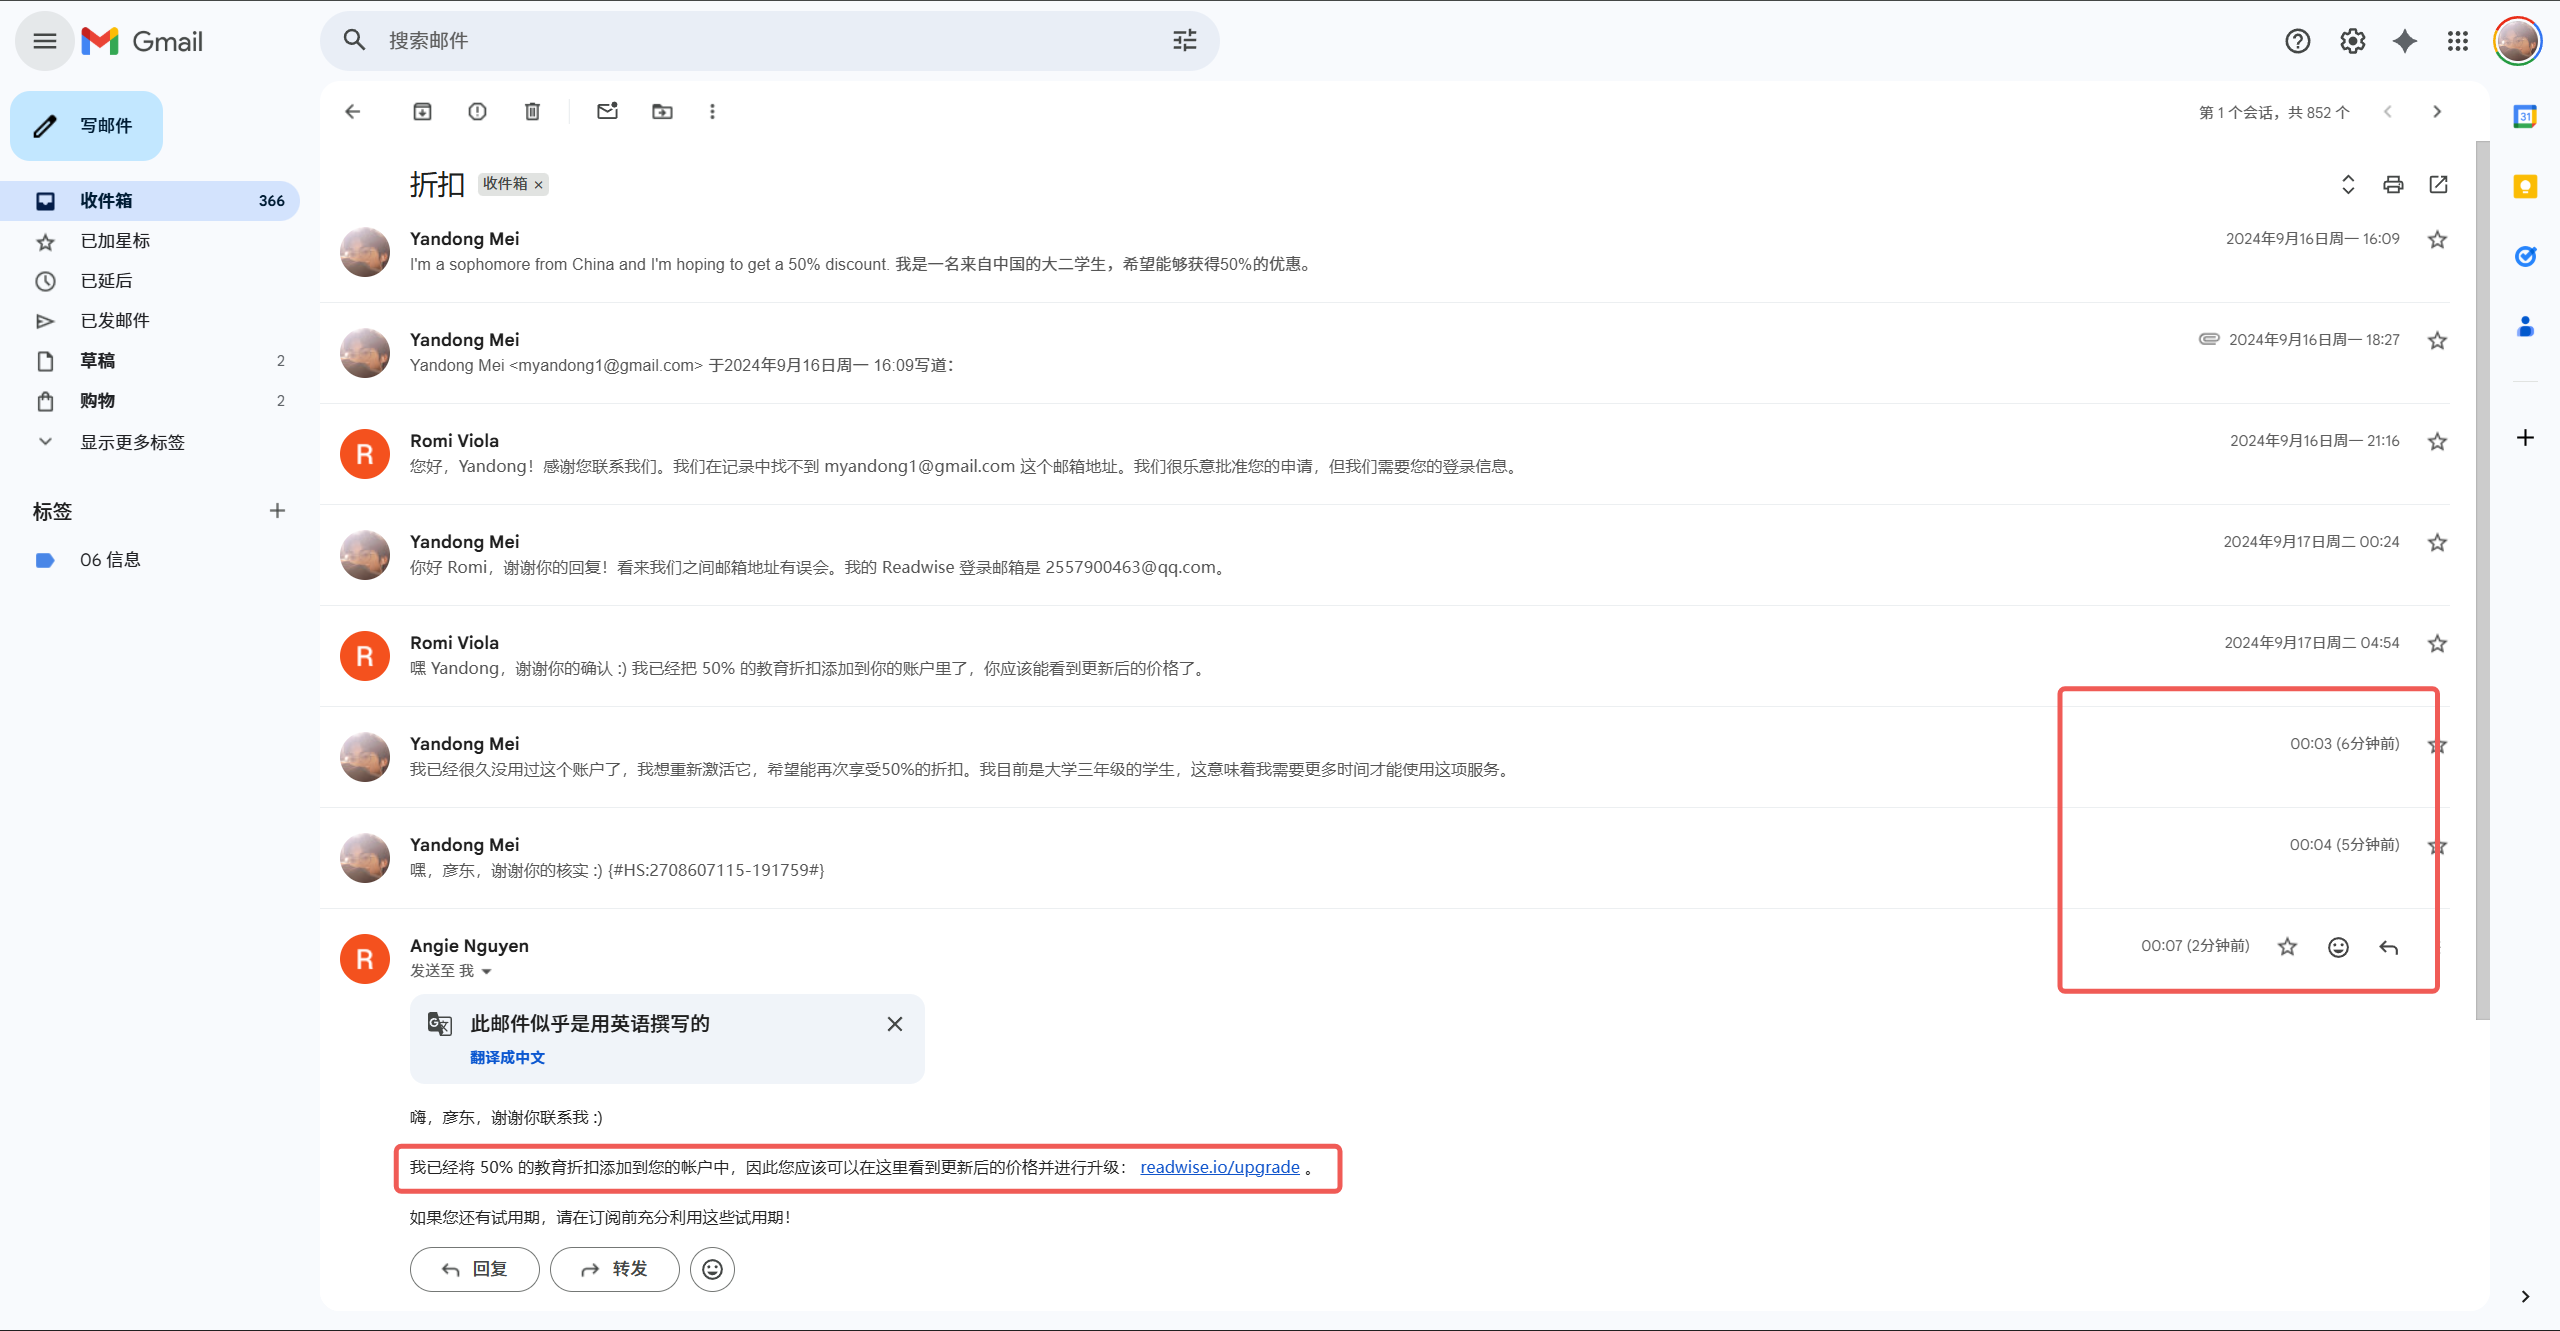The width and height of the screenshot is (2560, 1331).
Task: Mark as unread with the envelope icon
Action: [607, 112]
